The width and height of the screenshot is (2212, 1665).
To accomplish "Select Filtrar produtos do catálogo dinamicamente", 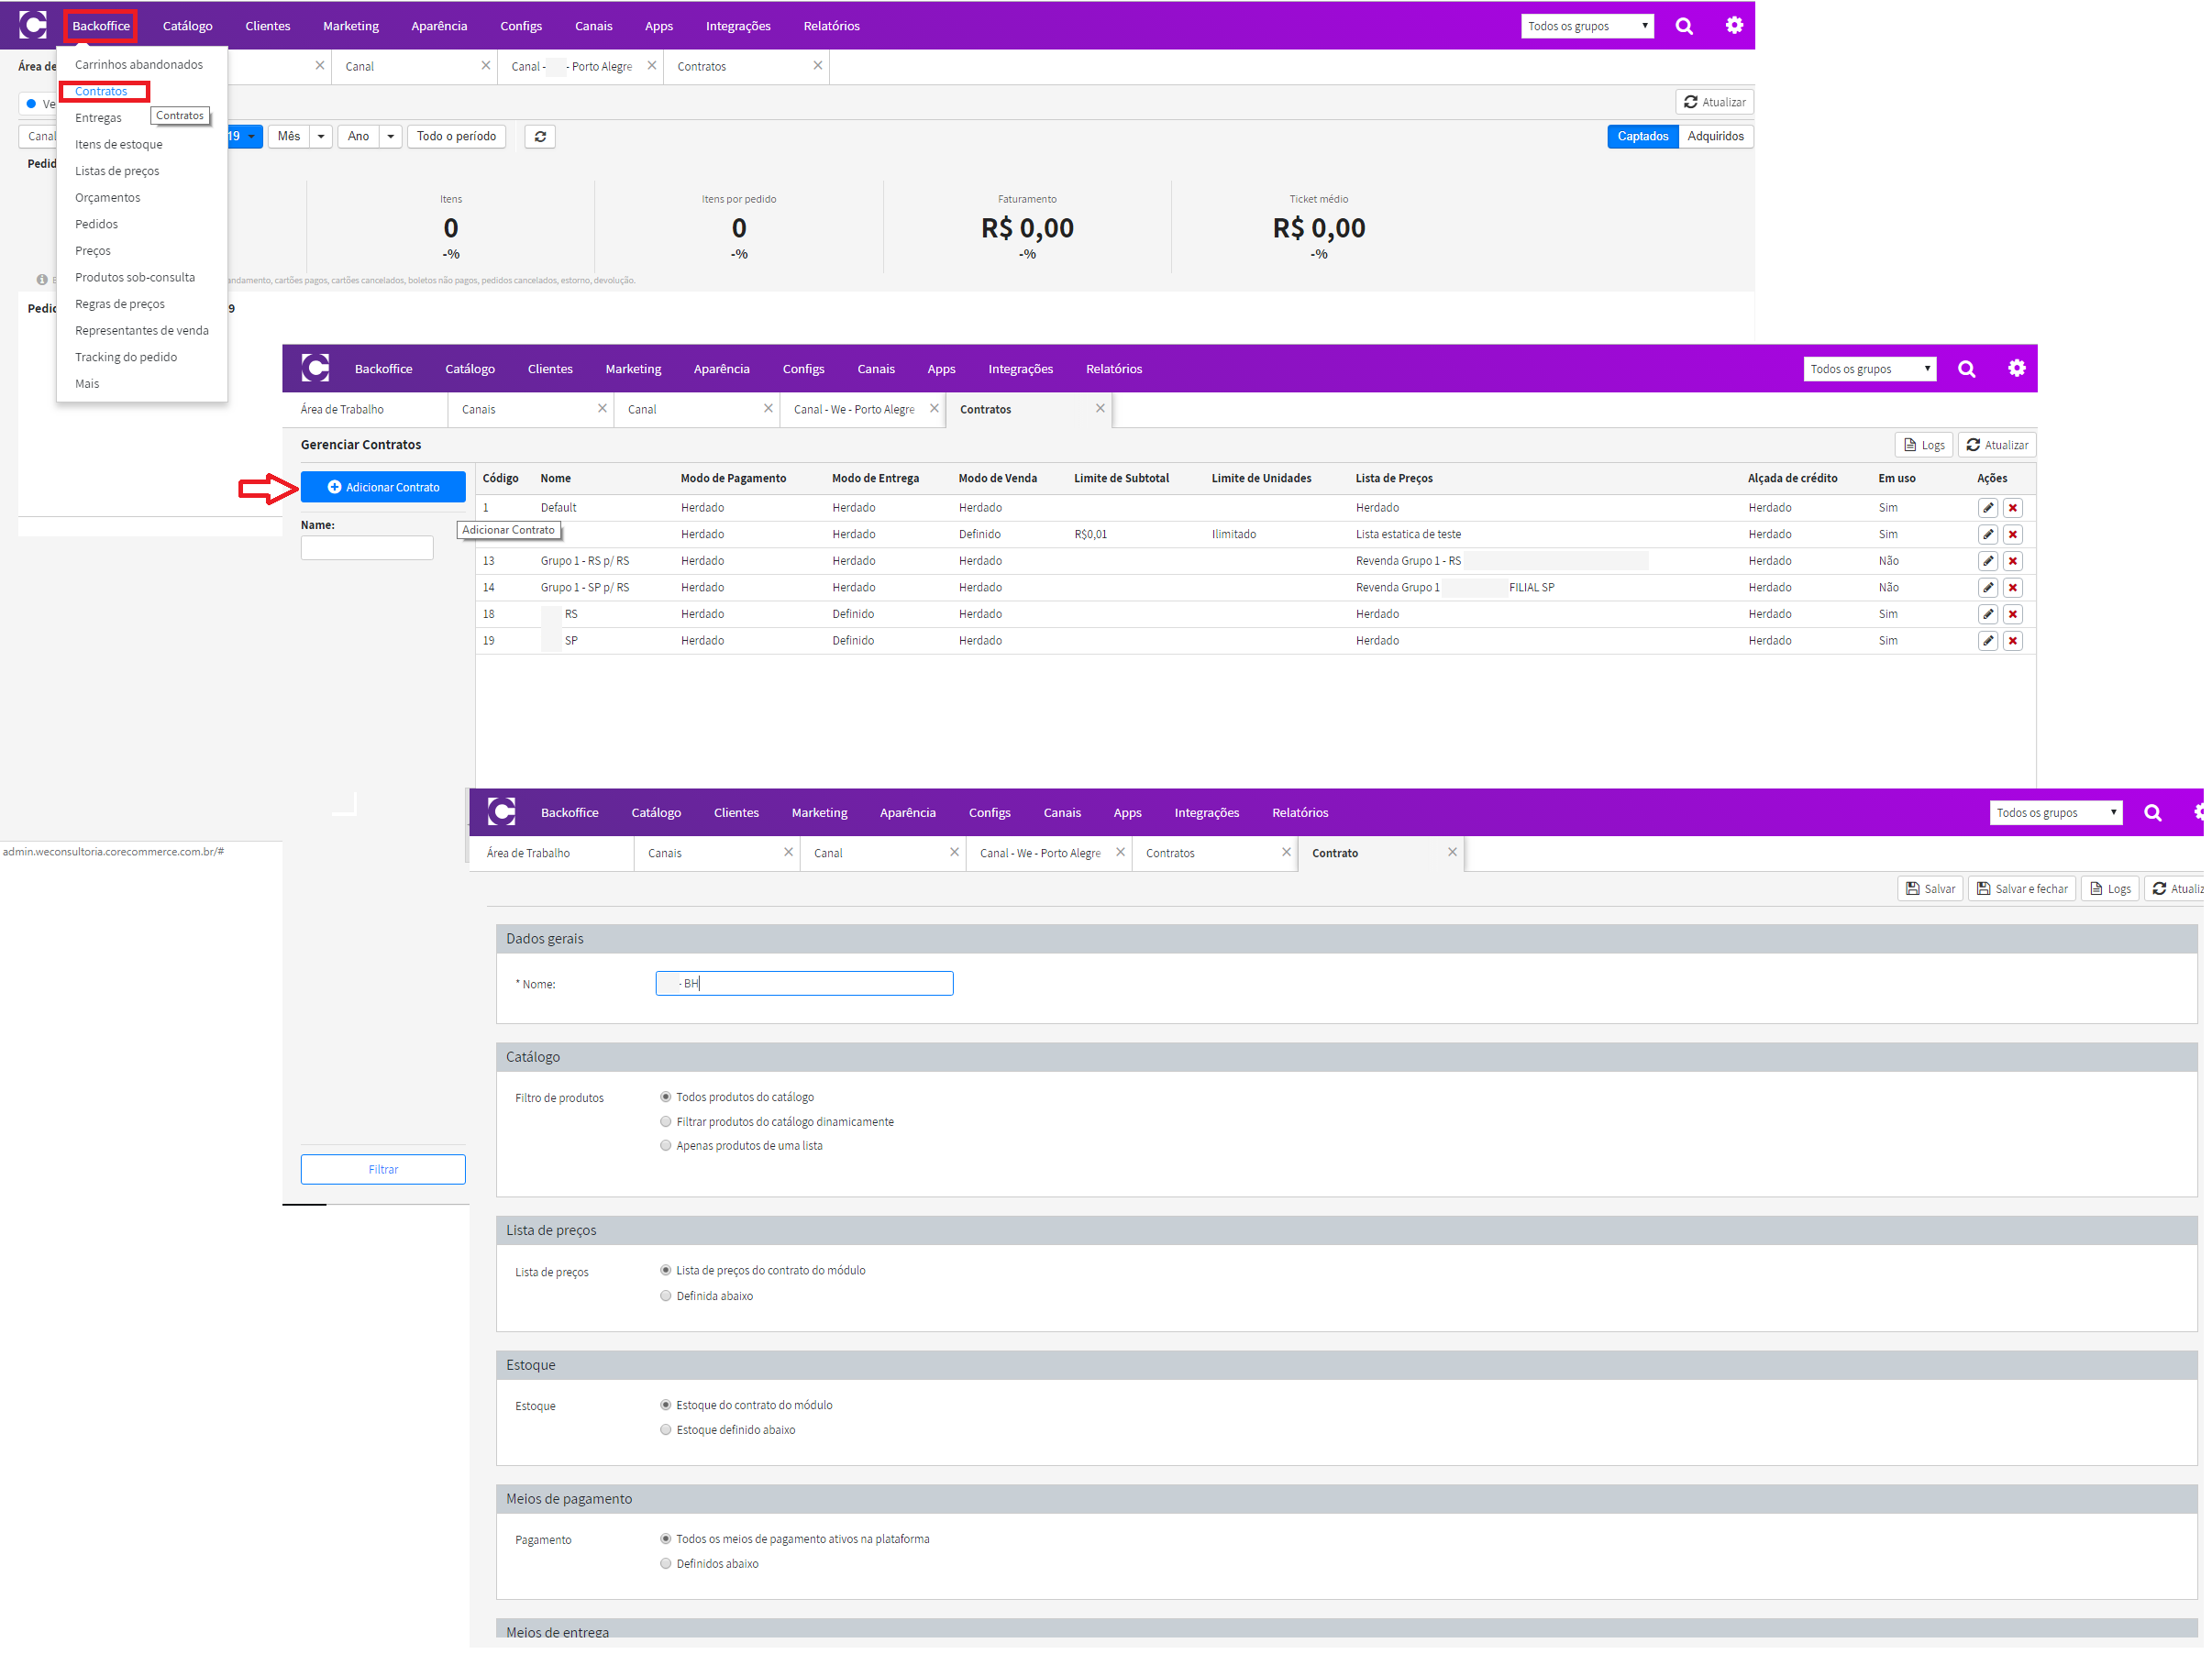I will pyautogui.click(x=666, y=1123).
